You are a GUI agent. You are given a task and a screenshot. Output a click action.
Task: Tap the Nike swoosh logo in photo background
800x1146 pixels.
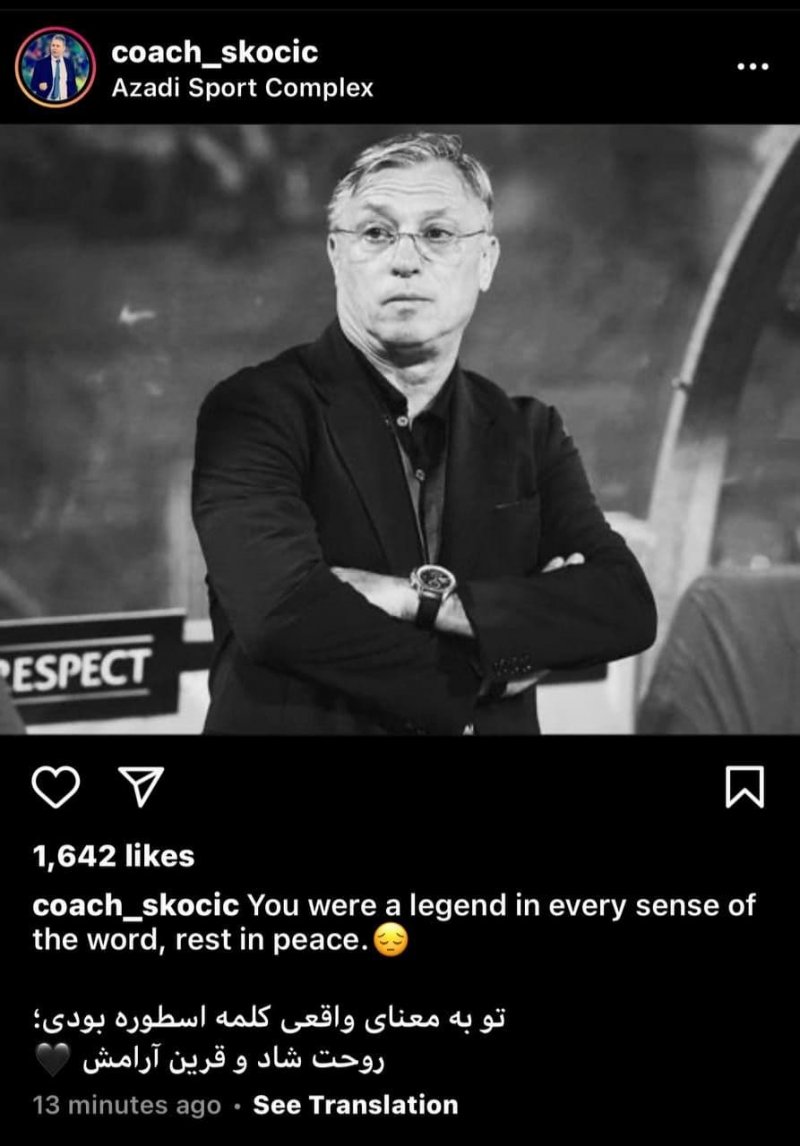(137, 315)
